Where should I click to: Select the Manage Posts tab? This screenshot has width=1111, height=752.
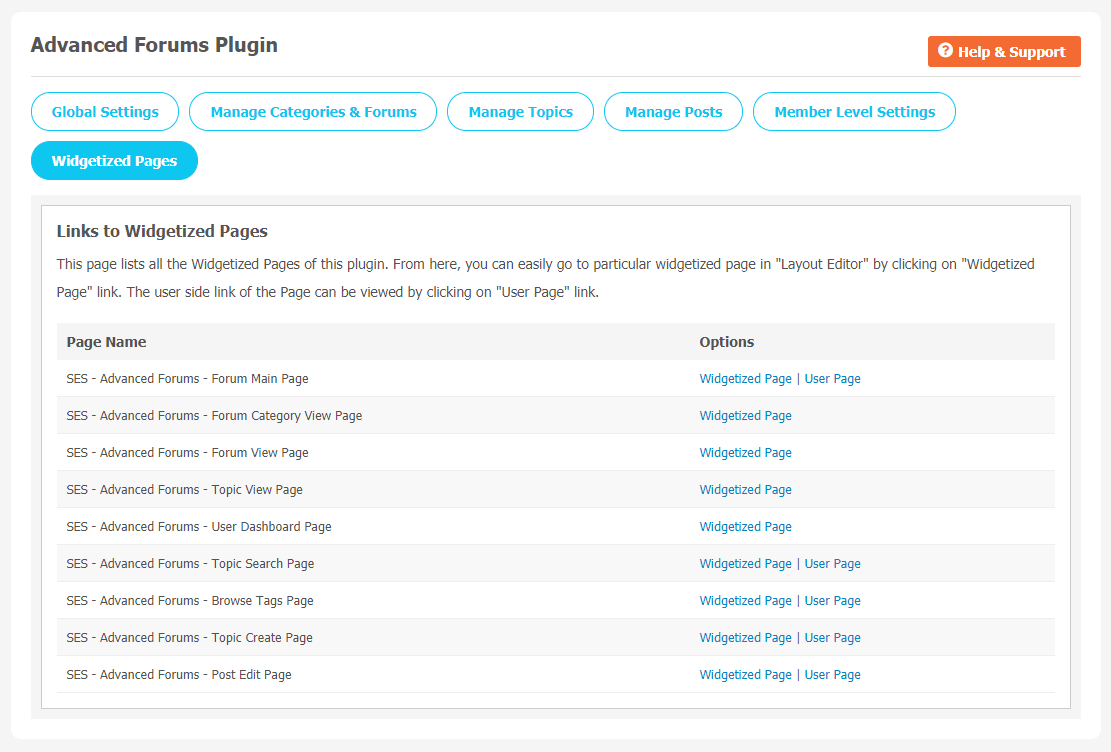click(673, 112)
